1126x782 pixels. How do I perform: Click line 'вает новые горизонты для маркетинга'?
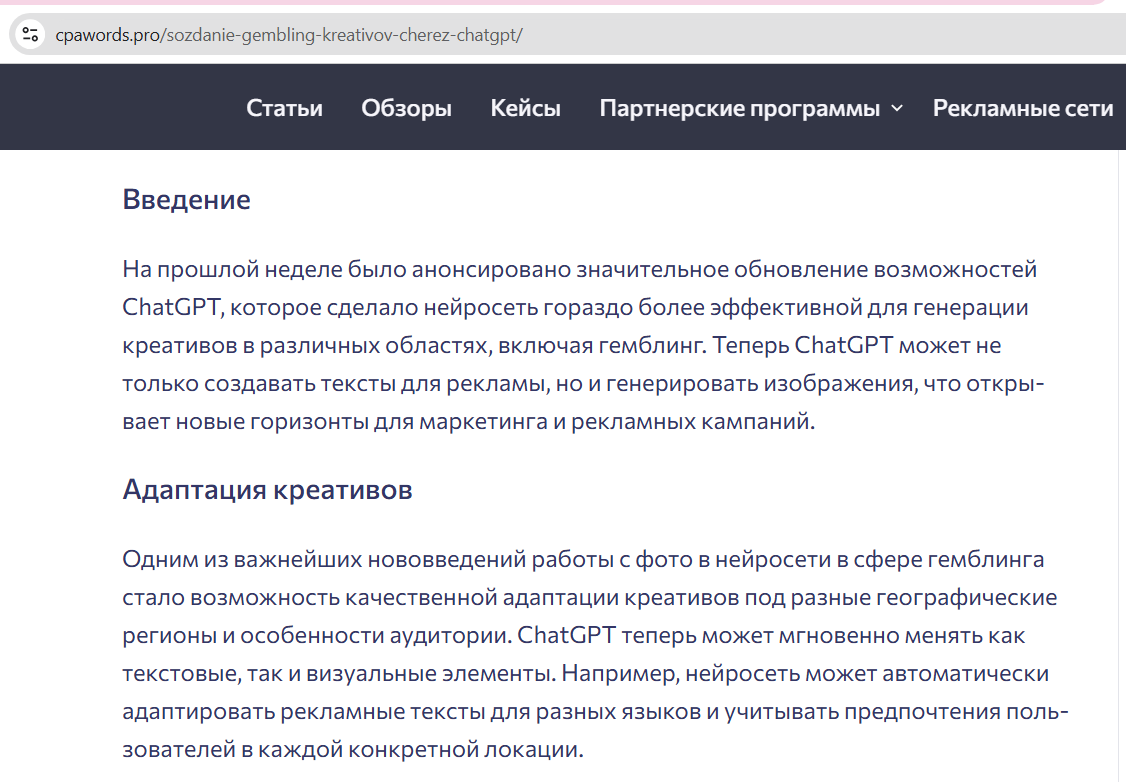(335, 422)
